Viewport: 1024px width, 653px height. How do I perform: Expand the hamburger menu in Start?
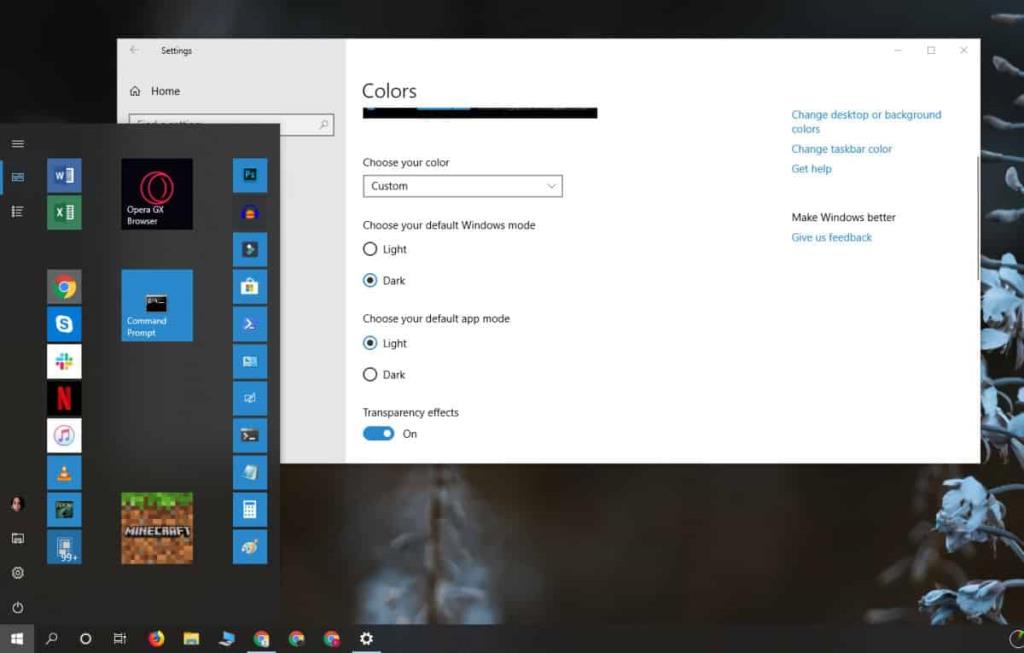tap(17, 143)
